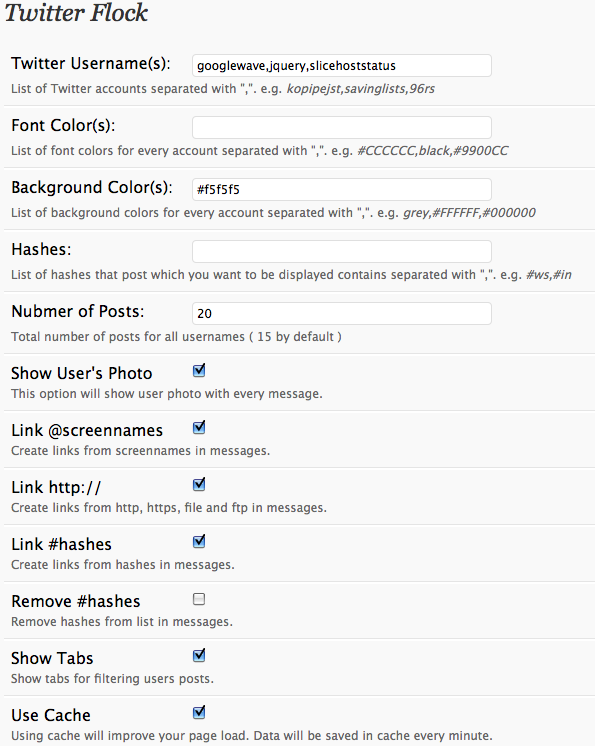Image resolution: width=595 pixels, height=746 pixels.
Task: Select the empty Hashes input field
Action: coord(341,251)
